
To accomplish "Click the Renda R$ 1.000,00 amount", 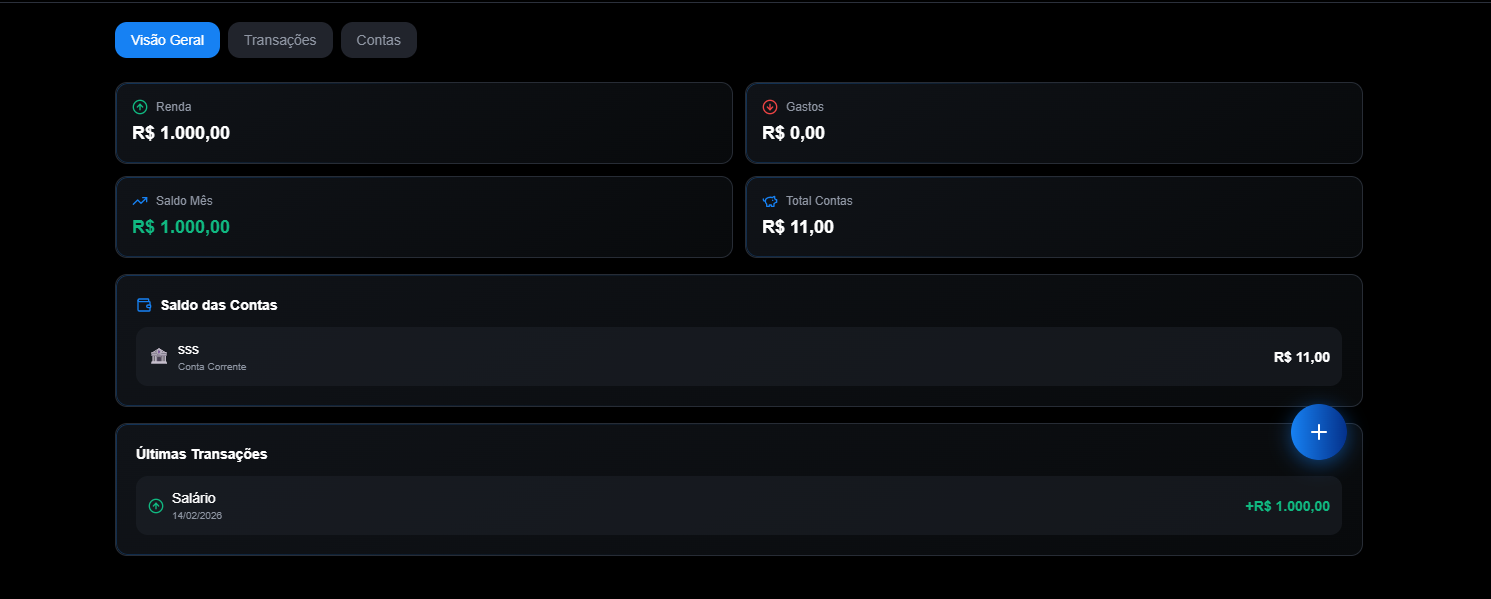I will (x=181, y=132).
